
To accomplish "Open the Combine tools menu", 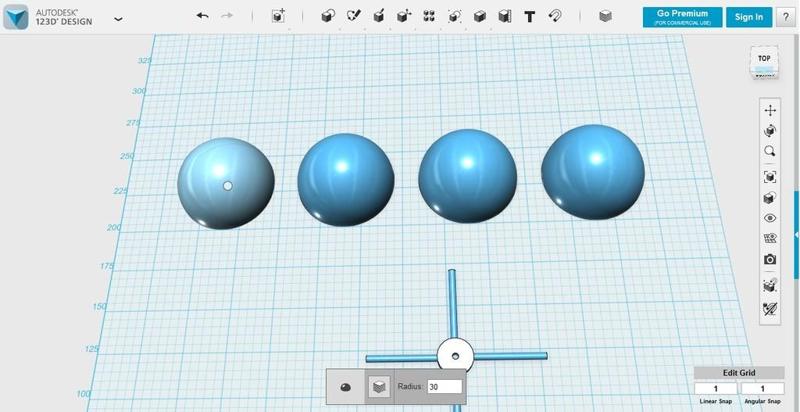I will click(480, 16).
